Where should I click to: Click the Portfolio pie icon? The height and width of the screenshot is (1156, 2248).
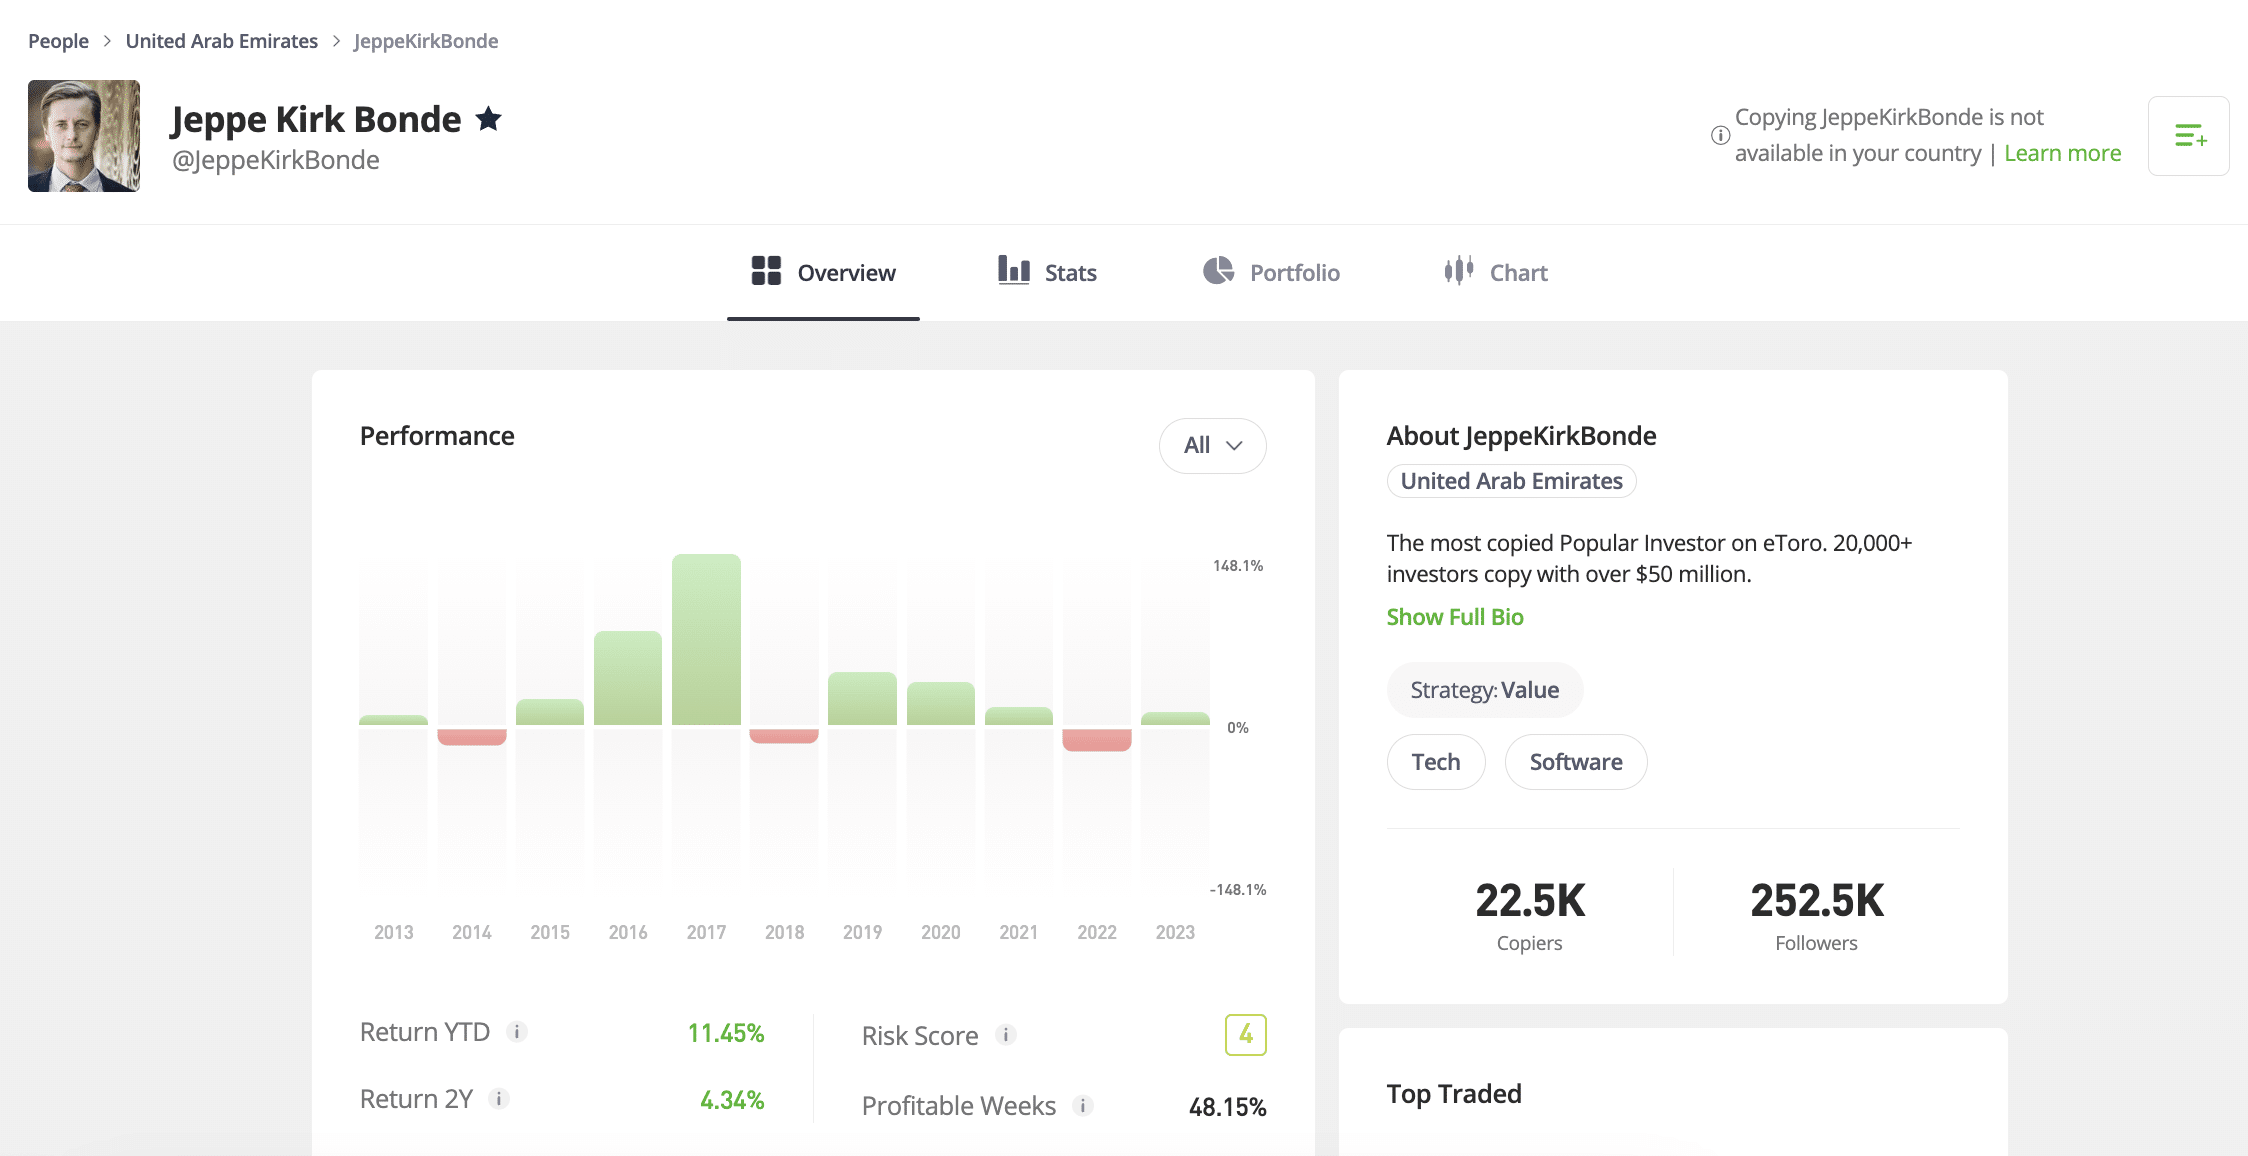tap(1218, 270)
